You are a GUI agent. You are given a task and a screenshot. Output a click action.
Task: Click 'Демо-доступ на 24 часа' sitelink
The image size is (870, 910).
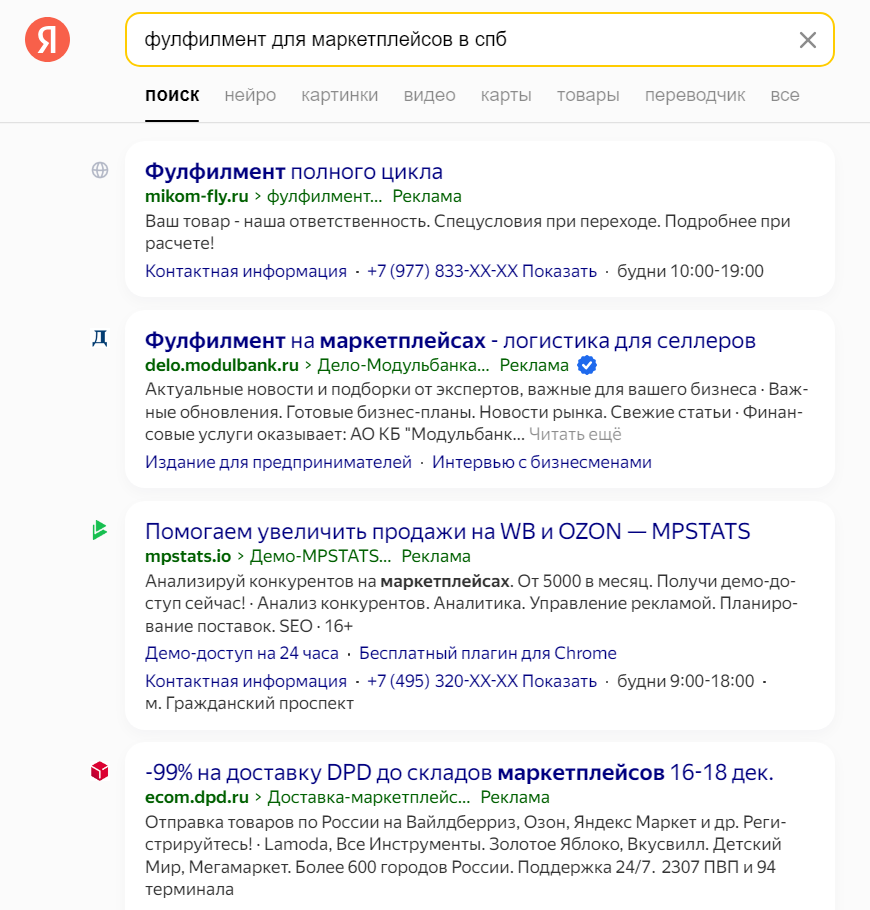coord(241,653)
